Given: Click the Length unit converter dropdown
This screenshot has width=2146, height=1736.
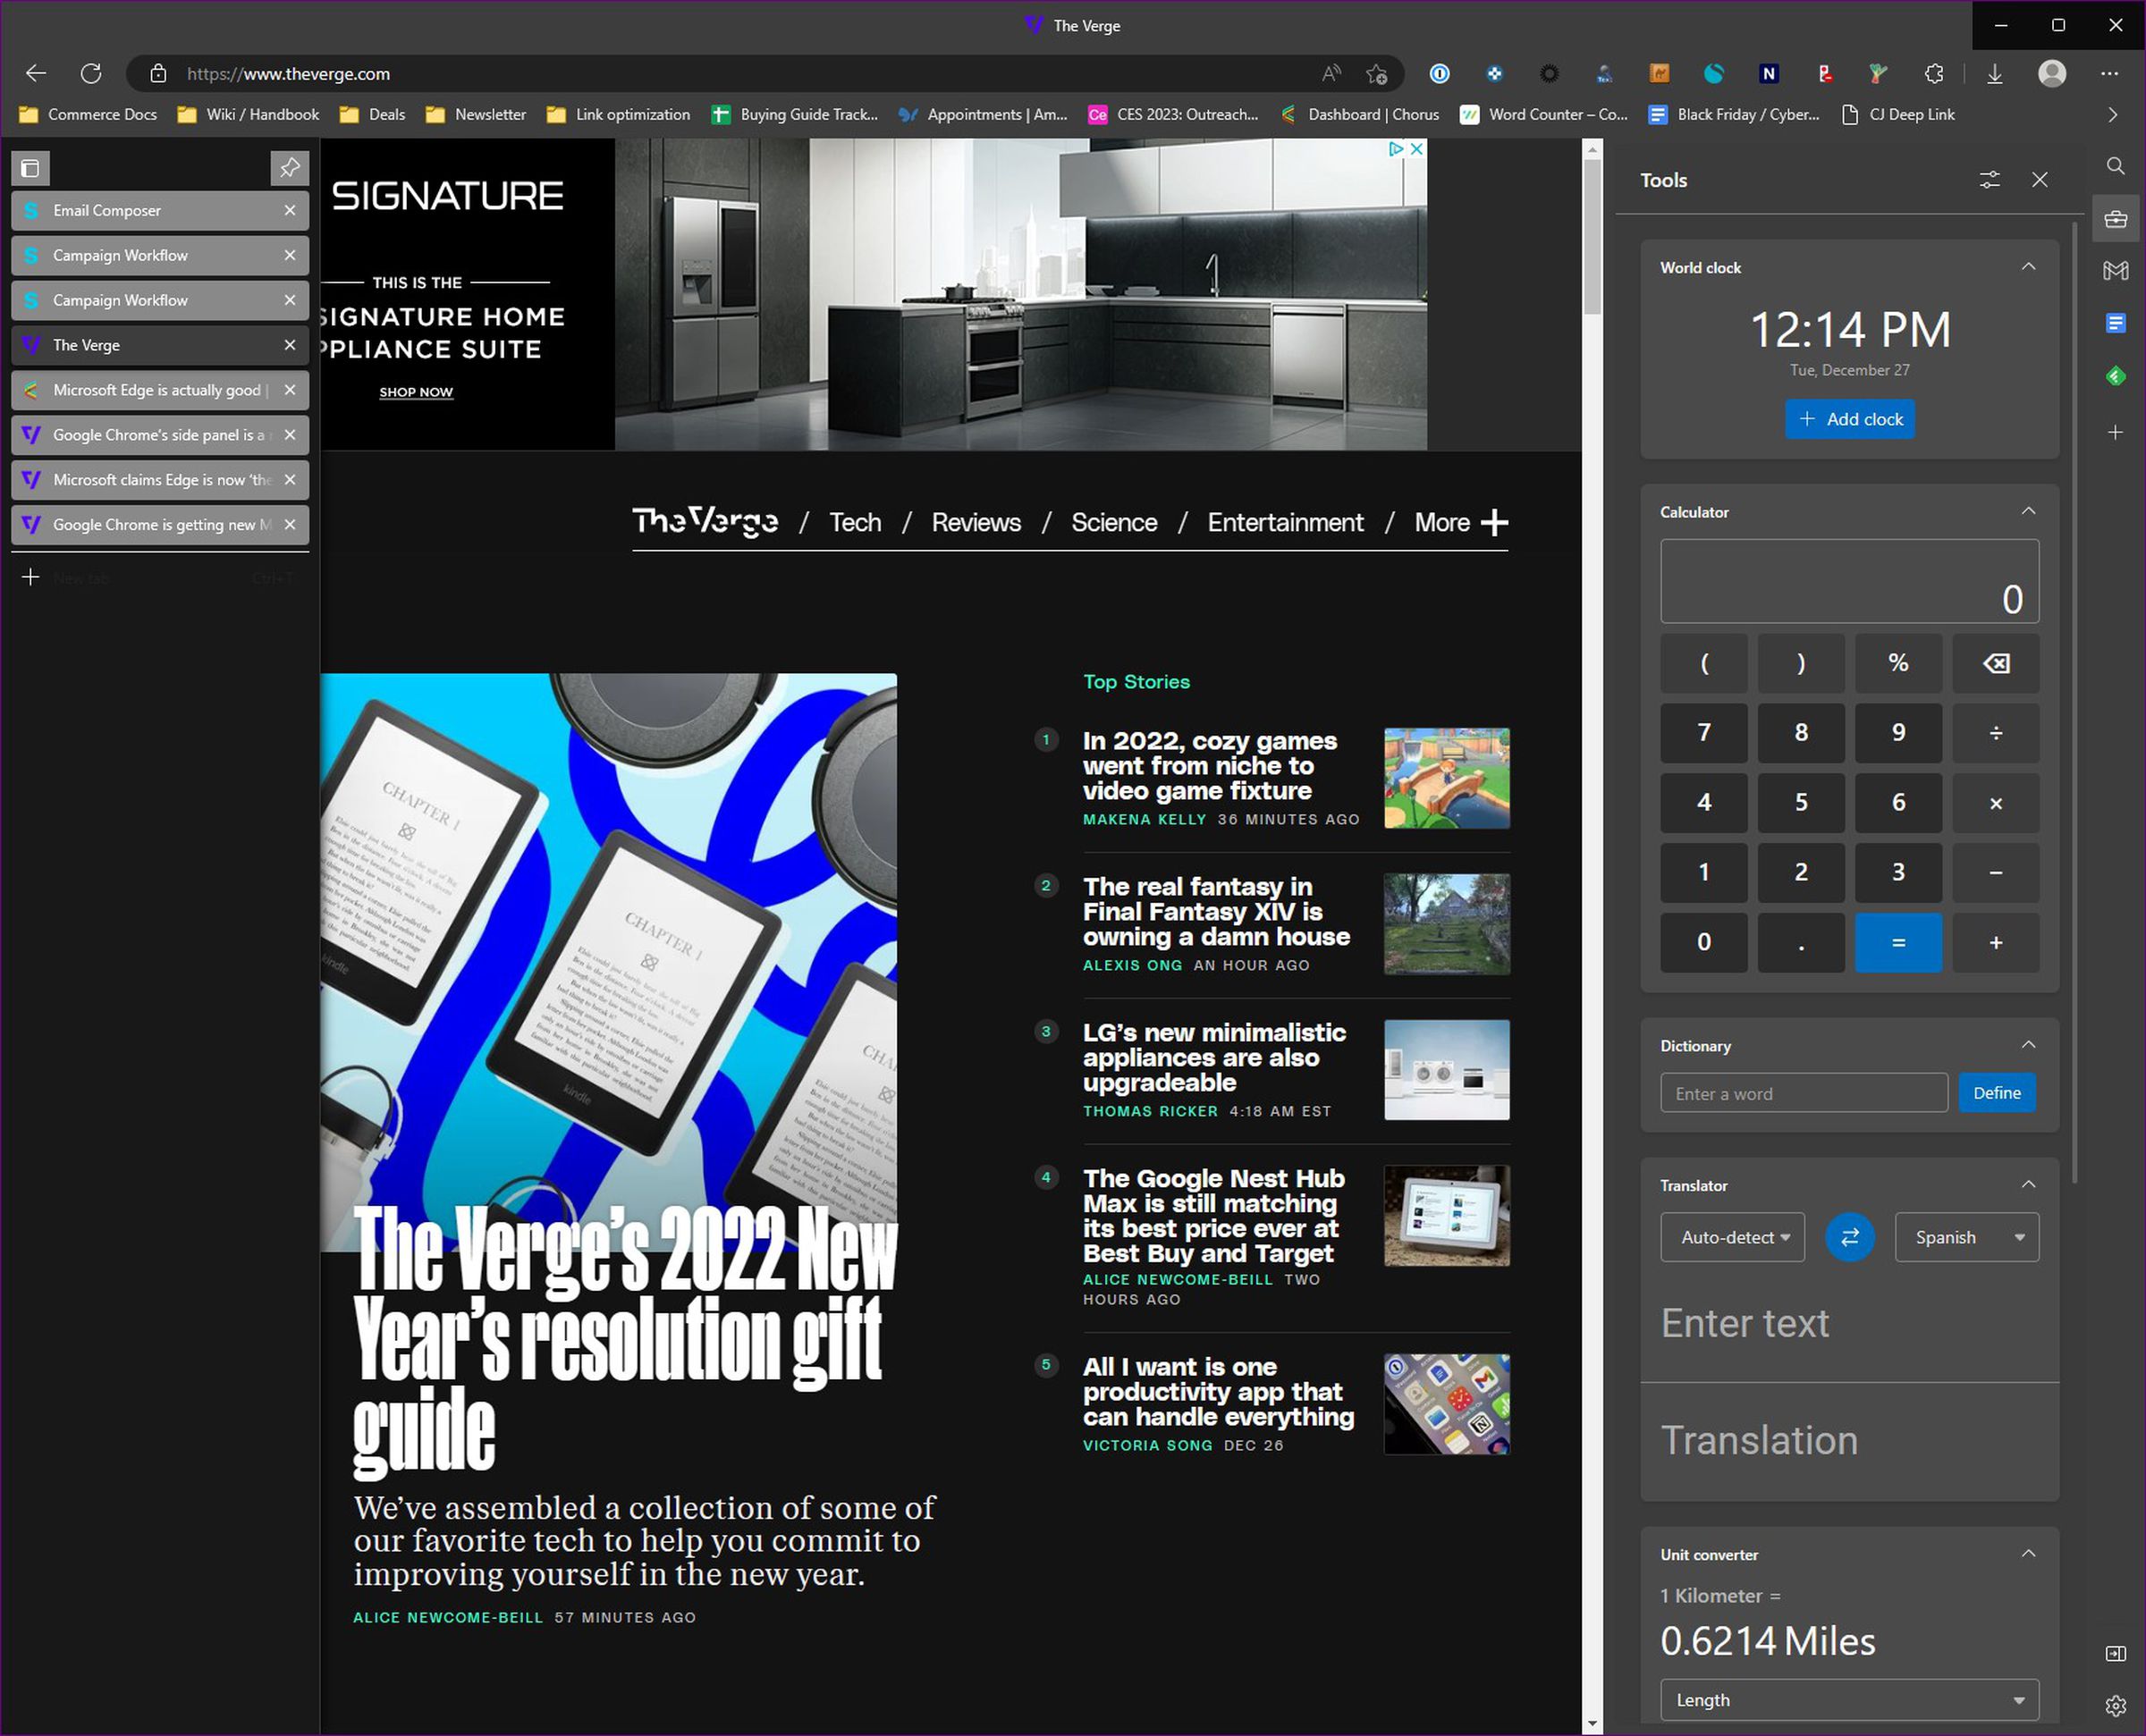Looking at the screenshot, I should coord(1850,1700).
